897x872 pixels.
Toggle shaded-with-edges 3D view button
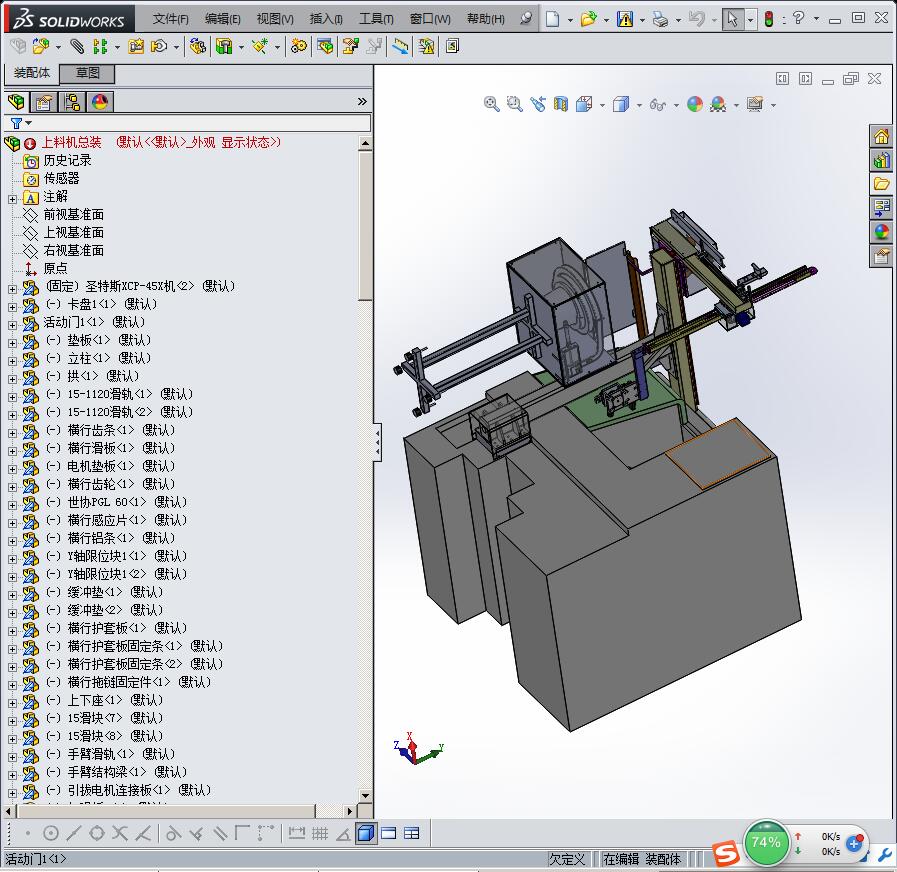(366, 833)
